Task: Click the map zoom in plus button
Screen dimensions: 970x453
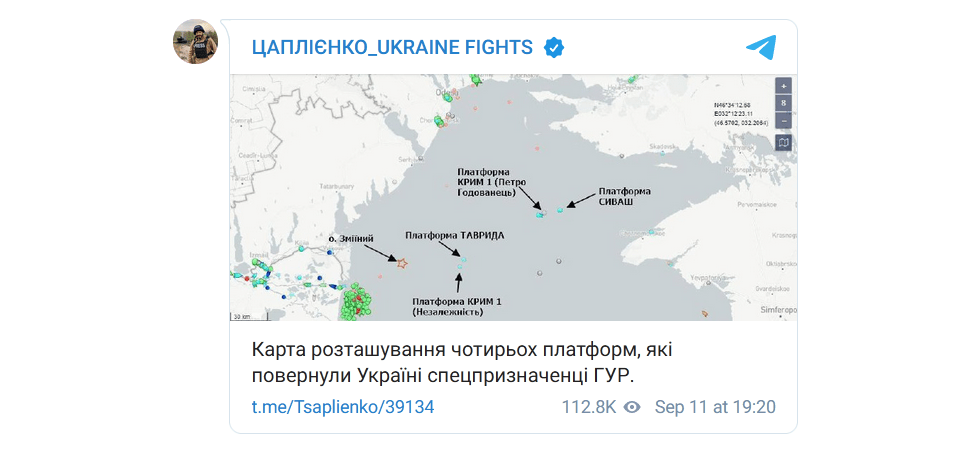Action: 783,85
